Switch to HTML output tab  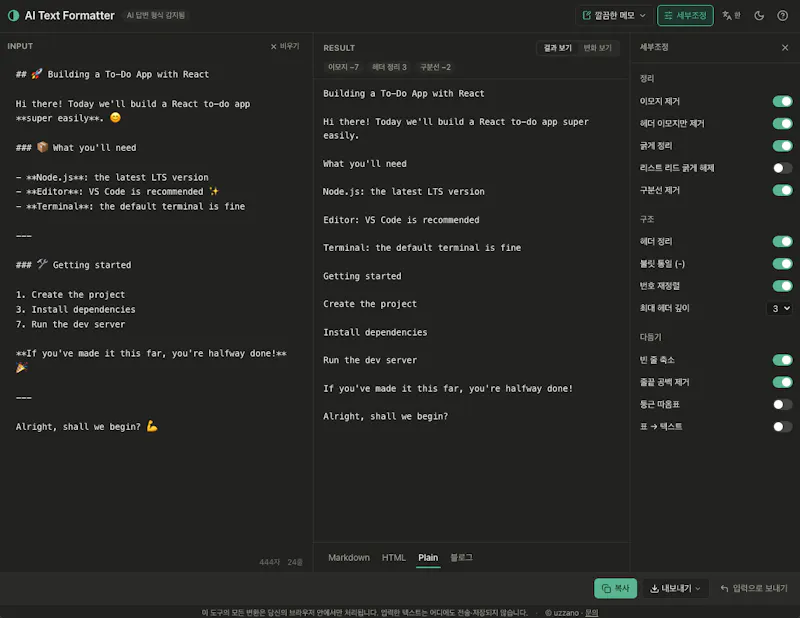[x=394, y=558]
